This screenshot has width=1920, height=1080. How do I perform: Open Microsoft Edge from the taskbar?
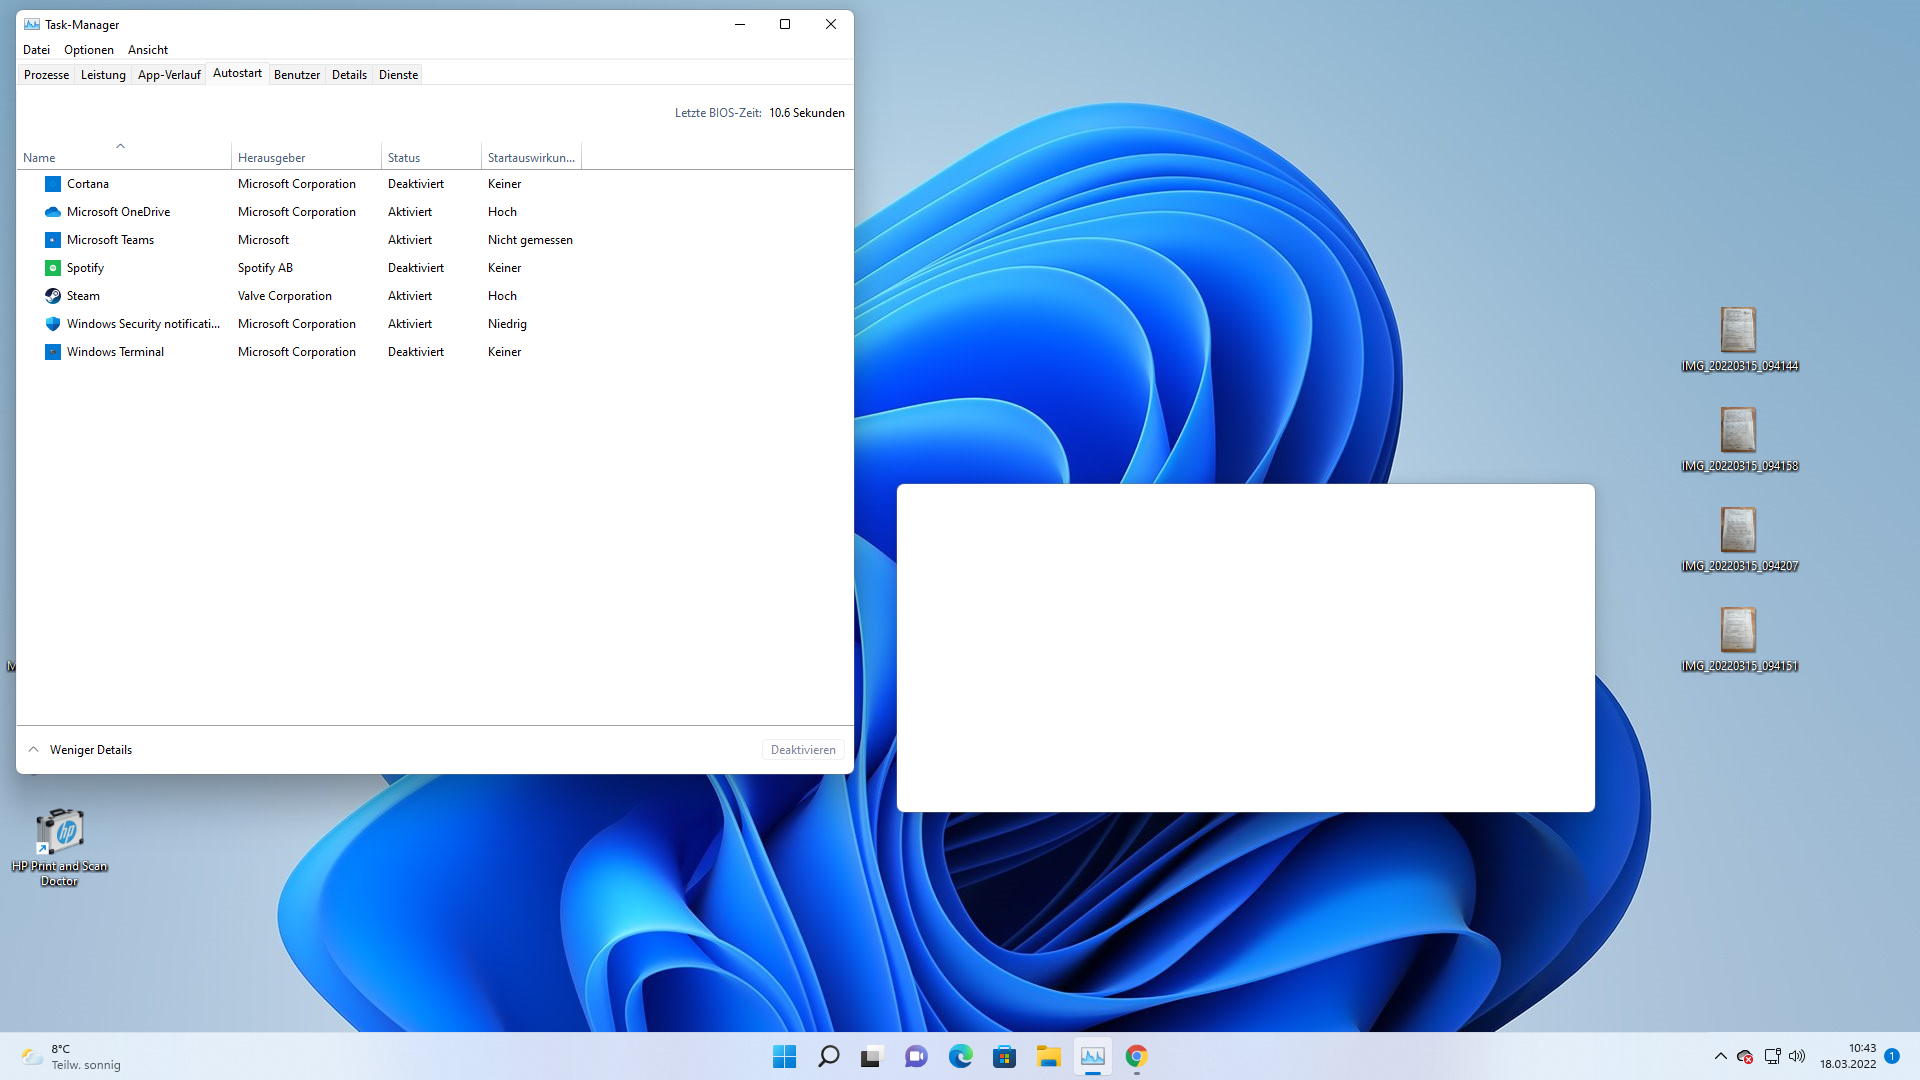coord(960,1056)
